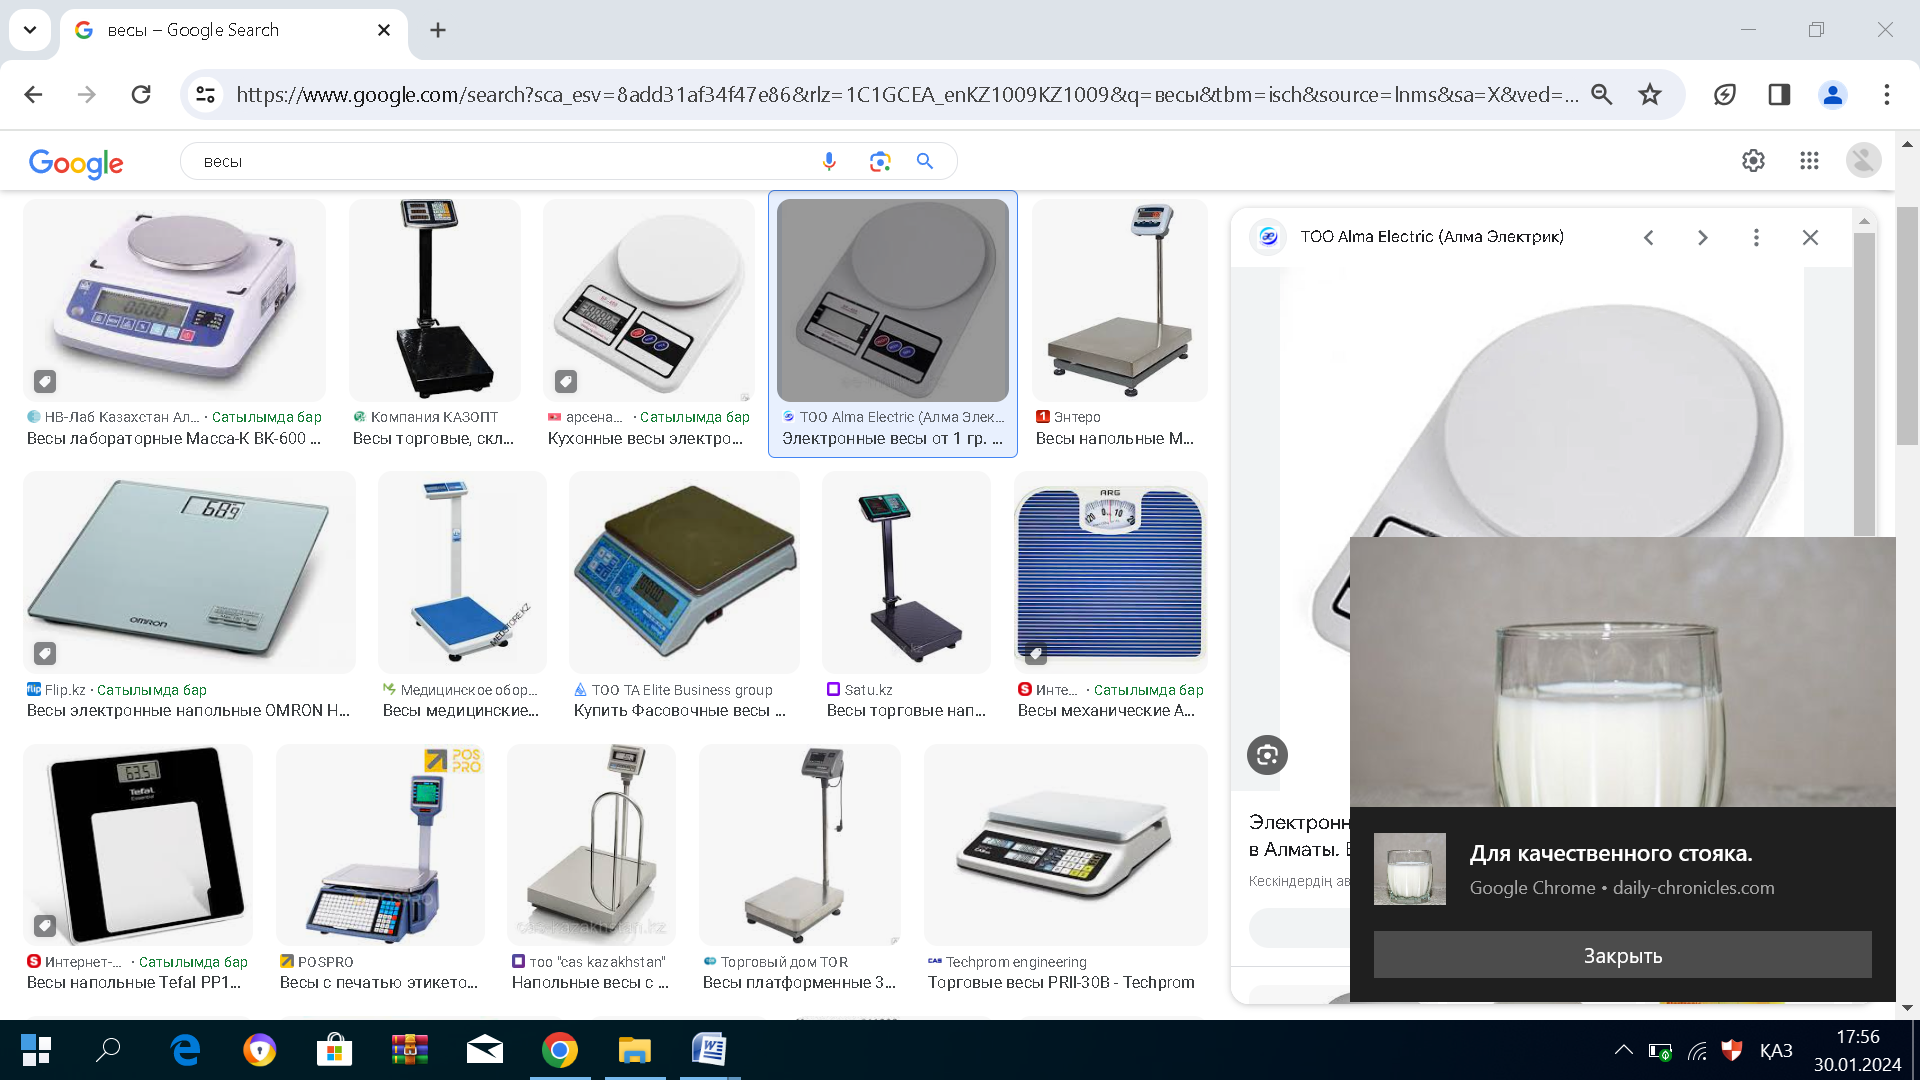
Task: Show hidden system tray icons
Action: pos(1623,1050)
